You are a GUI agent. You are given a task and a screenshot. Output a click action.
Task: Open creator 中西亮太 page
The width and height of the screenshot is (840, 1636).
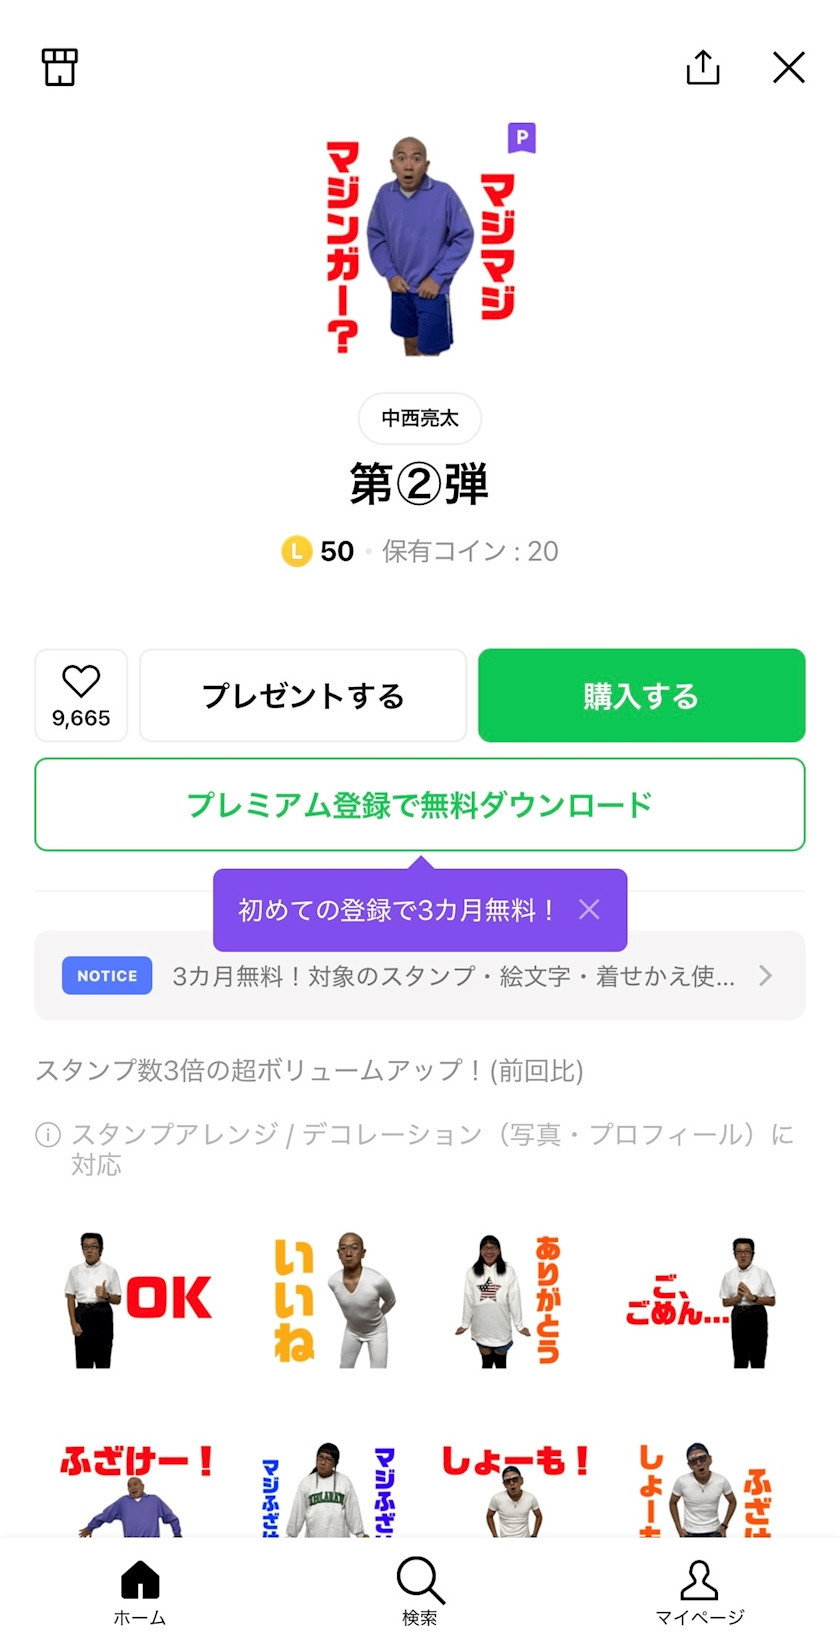420,418
